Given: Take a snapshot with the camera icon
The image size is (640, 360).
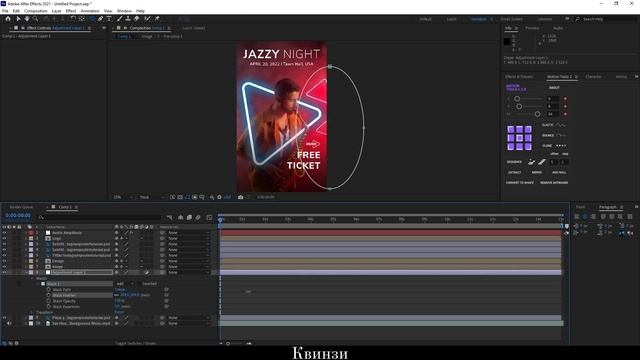Looking at the screenshot, I should click(x=240, y=197).
